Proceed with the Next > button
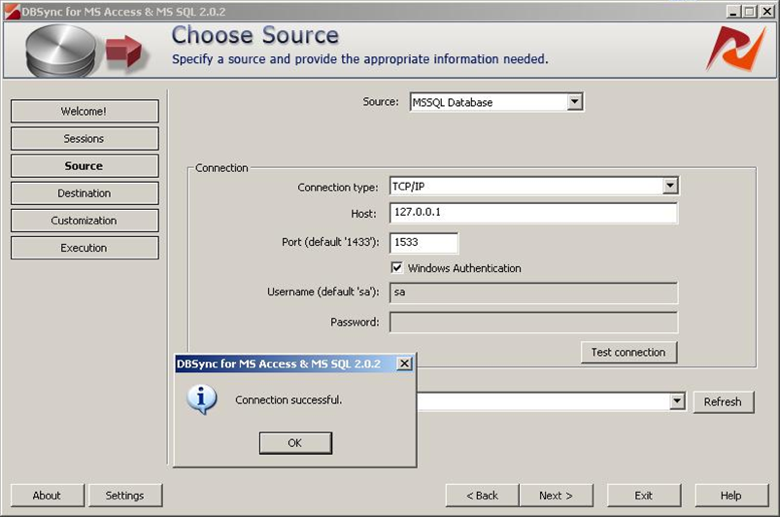Image resolution: width=780 pixels, height=517 pixels. (x=556, y=496)
